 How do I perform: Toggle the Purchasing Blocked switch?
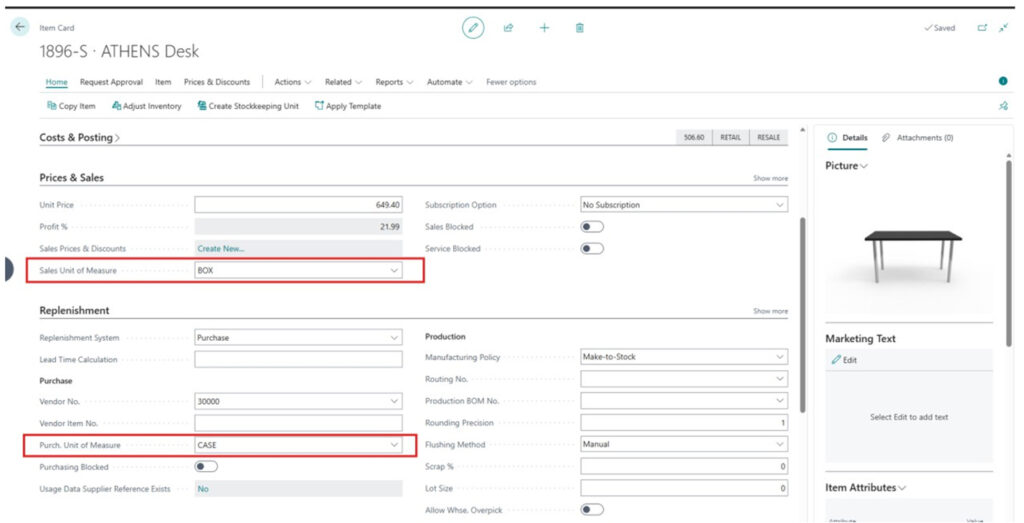pyautogui.click(x=206, y=466)
